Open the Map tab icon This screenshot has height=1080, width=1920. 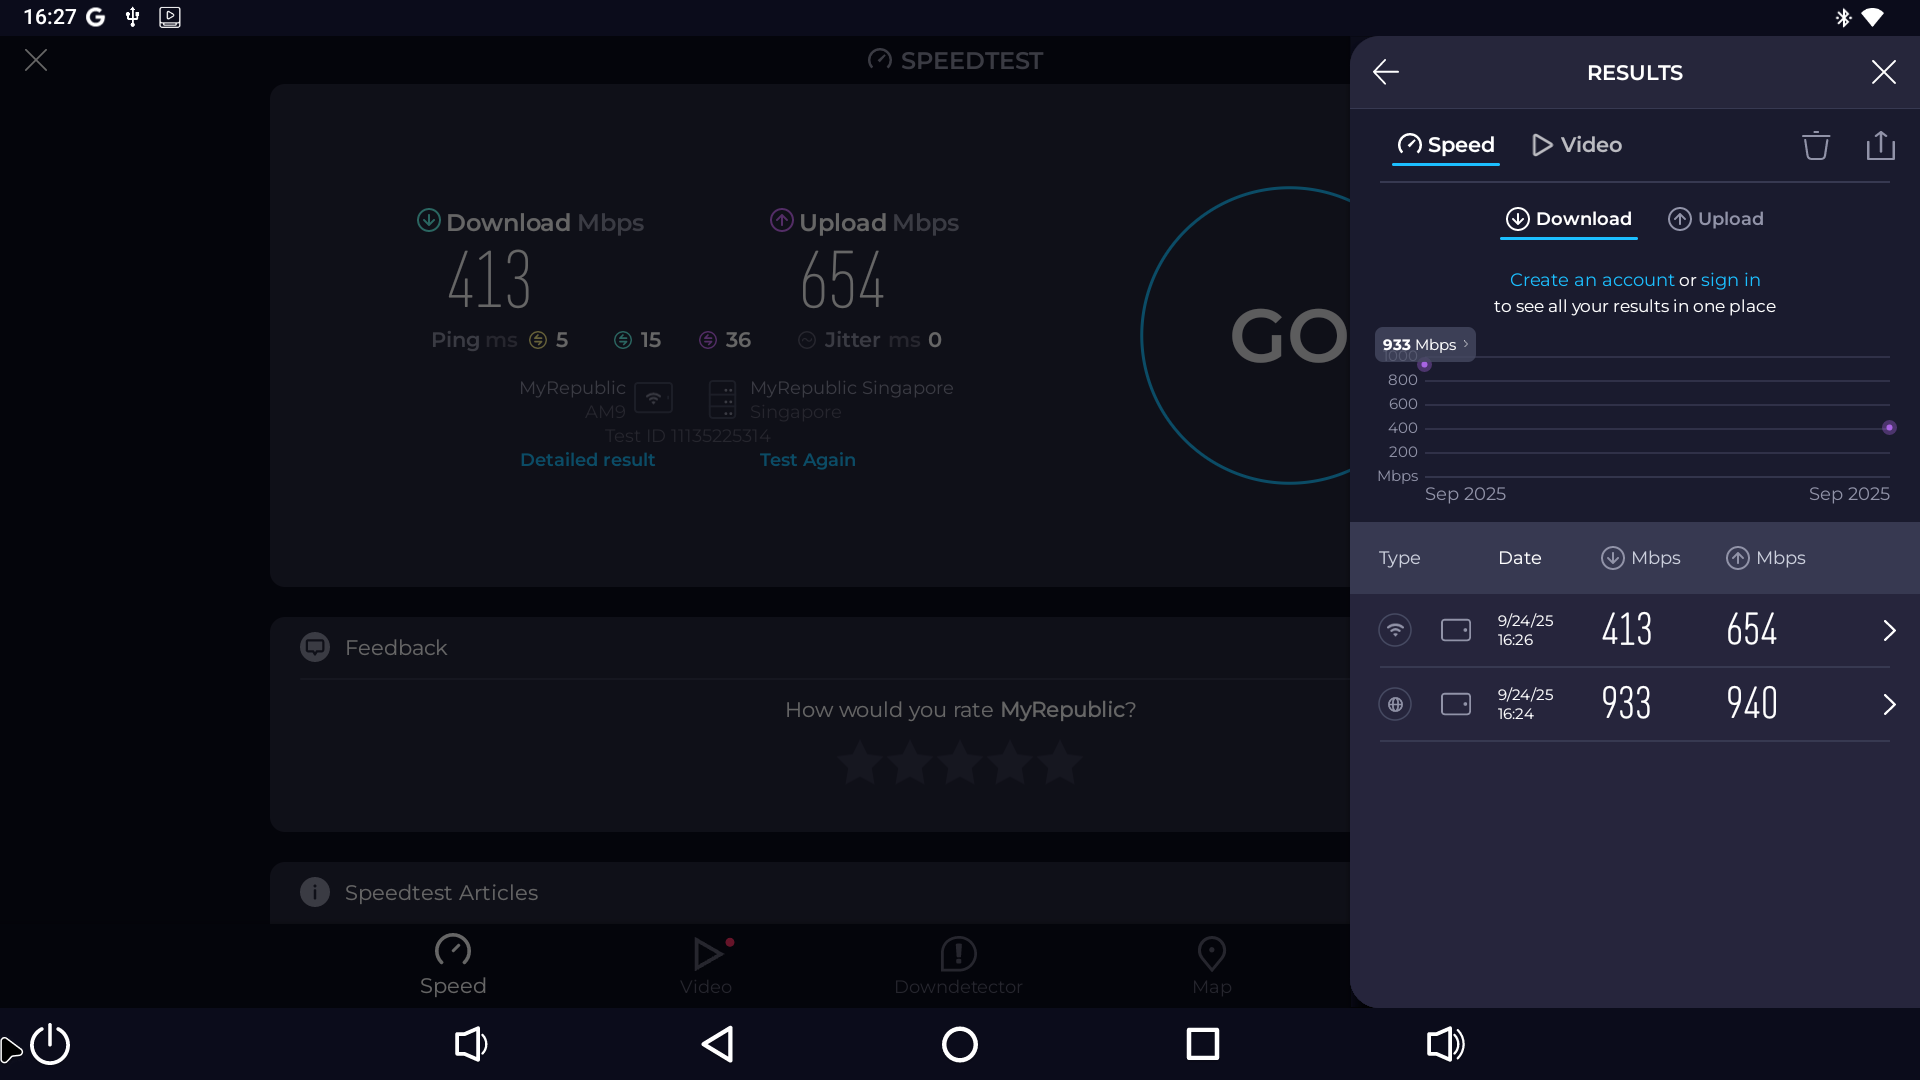(x=1211, y=954)
